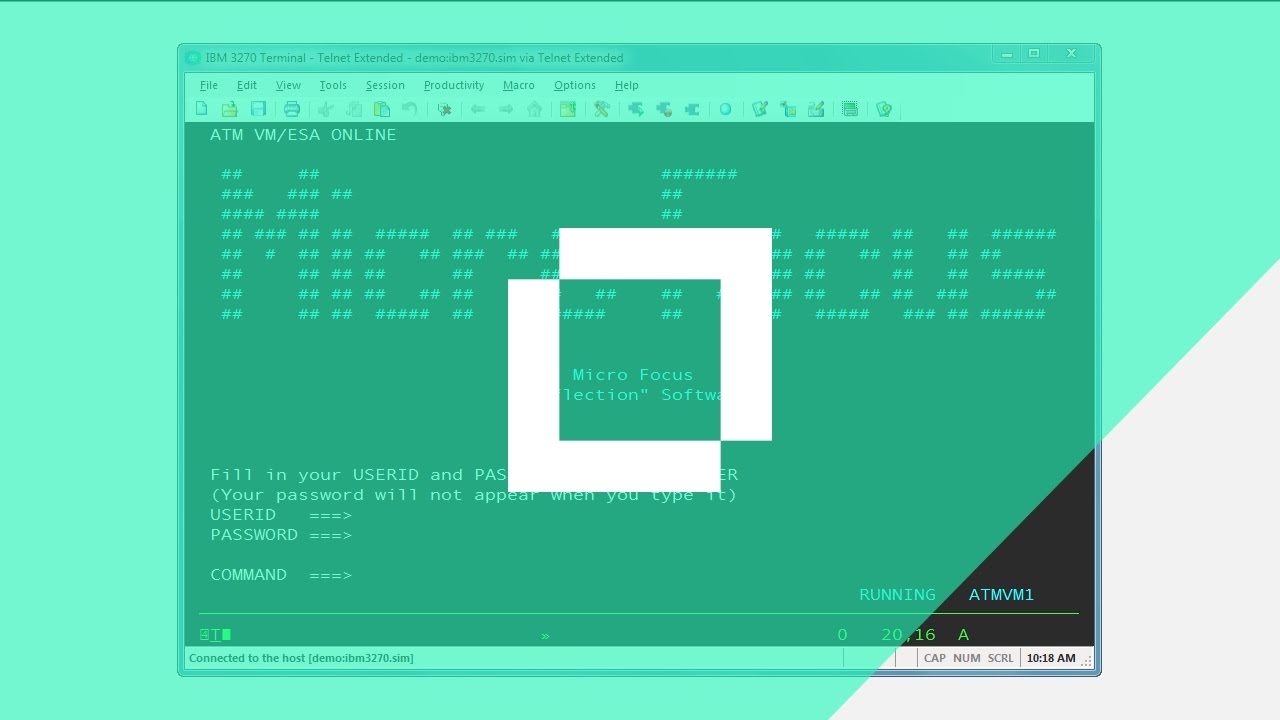Image resolution: width=1280 pixels, height=720 pixels.
Task: Click the shield icon at the toolbar's right end
Action: tap(884, 109)
